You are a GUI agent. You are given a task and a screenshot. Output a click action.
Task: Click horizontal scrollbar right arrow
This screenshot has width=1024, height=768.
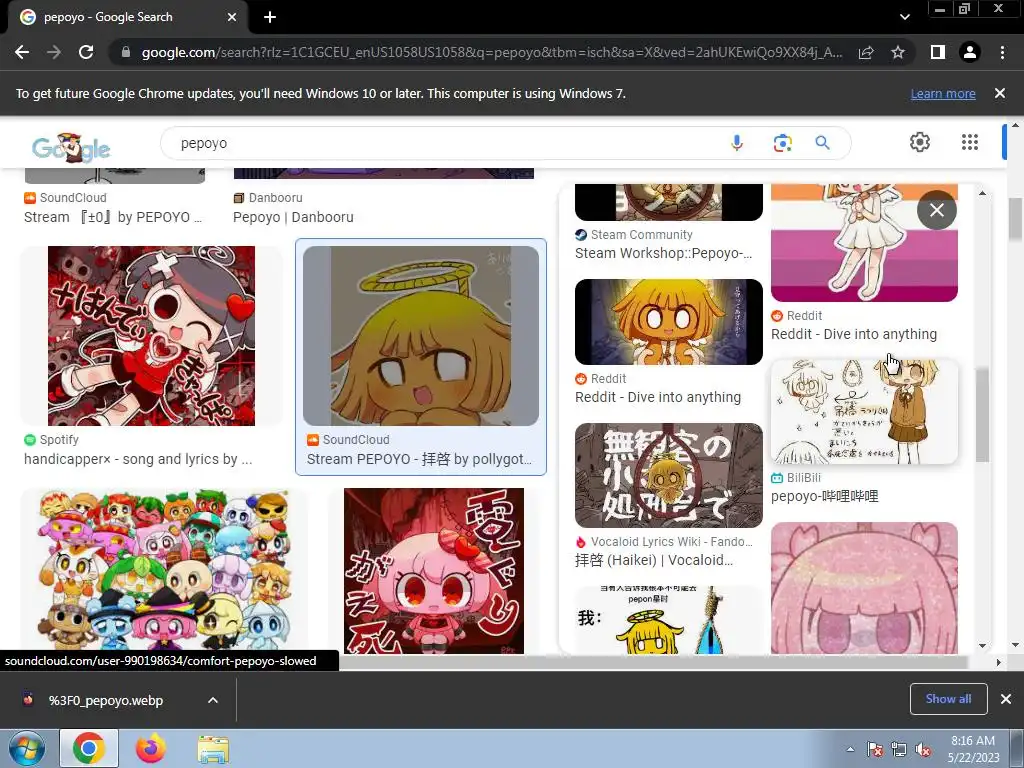click(x=998, y=662)
